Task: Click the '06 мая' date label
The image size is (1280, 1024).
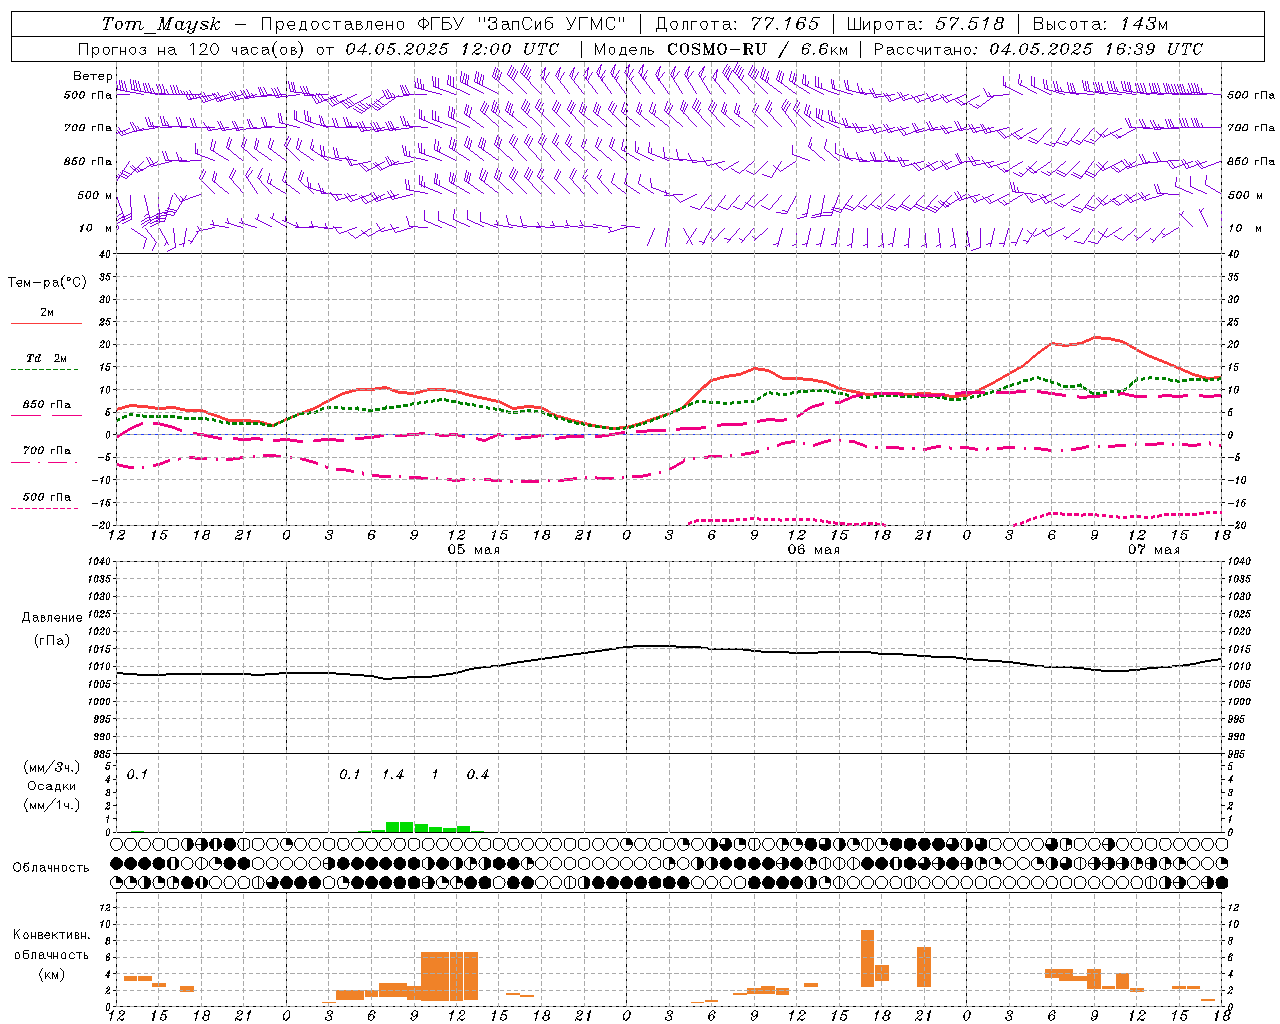Action: coord(814,550)
